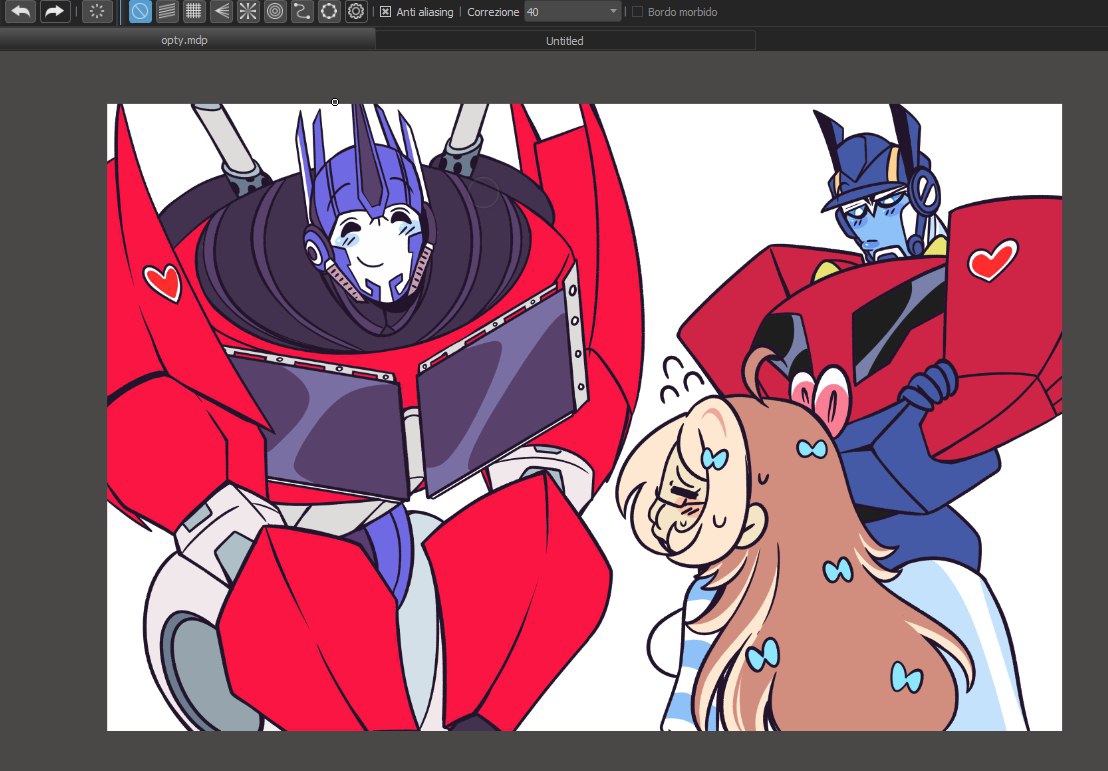The width and height of the screenshot is (1108, 771).
Task: Pick the ellipse snap icon
Action: tap(329, 12)
